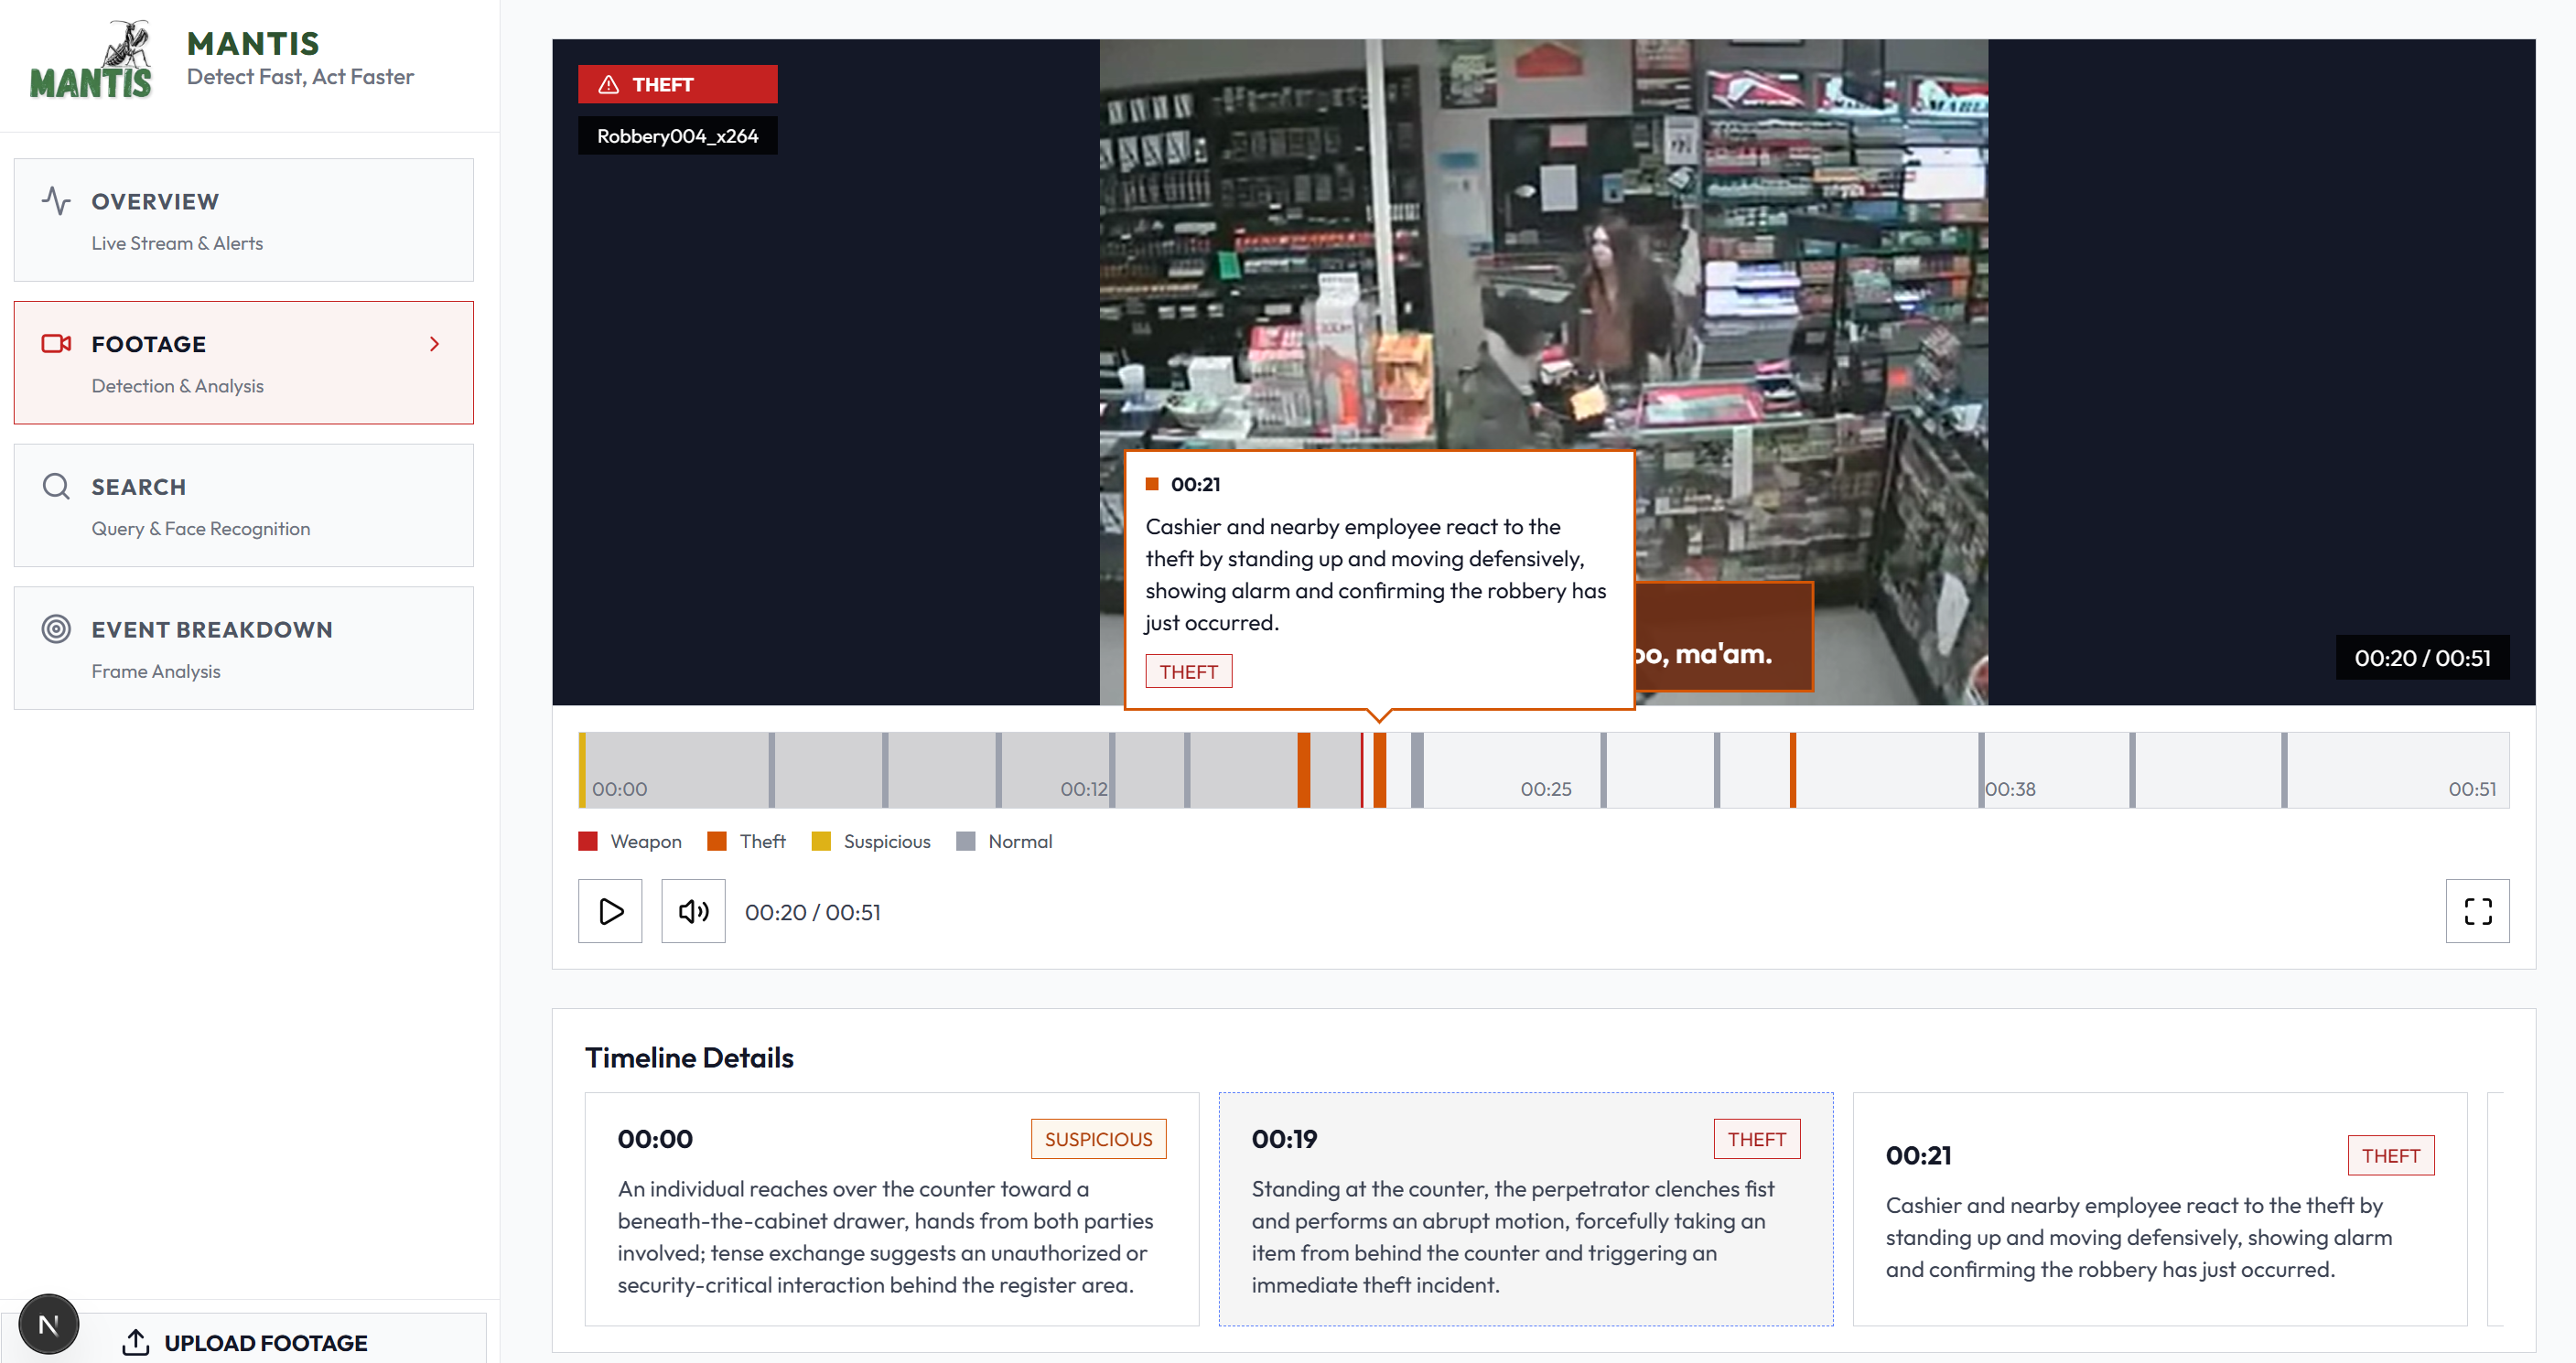This screenshot has height=1363, width=2576.
Task: Open the Overview Live Stream & Alerts tab
Action: click(243, 220)
